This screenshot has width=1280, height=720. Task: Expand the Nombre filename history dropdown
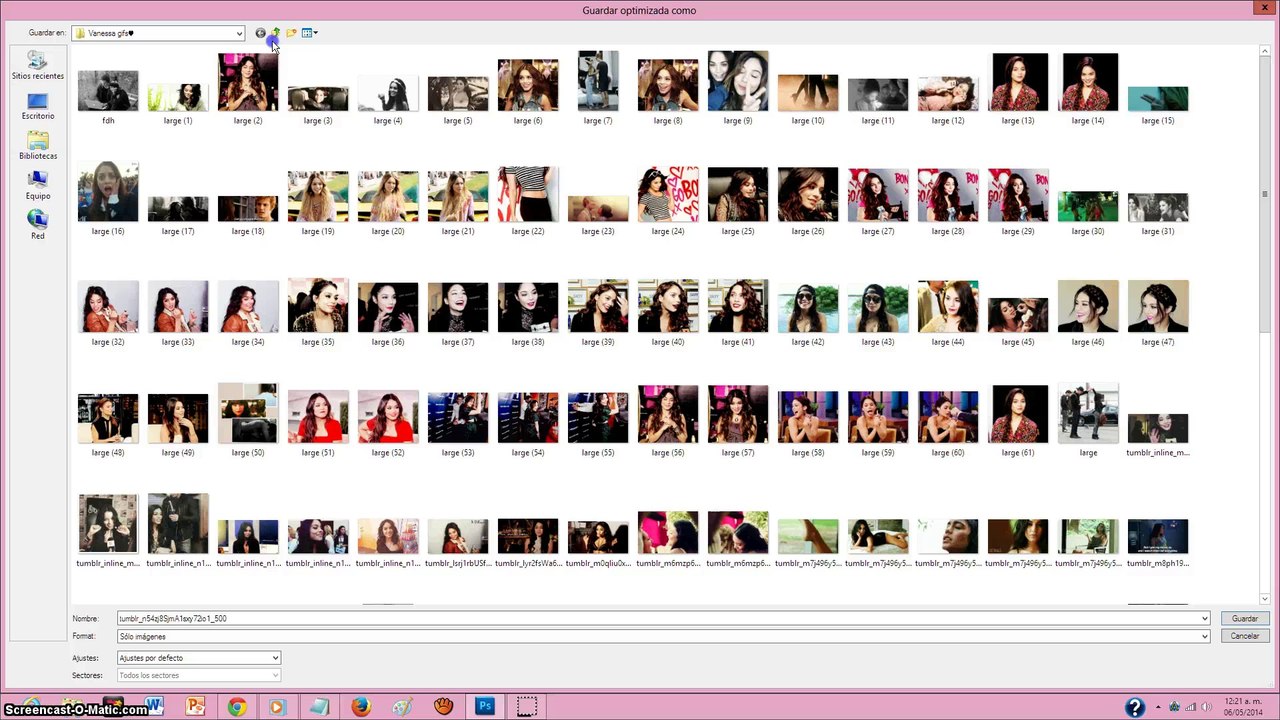coord(1204,619)
